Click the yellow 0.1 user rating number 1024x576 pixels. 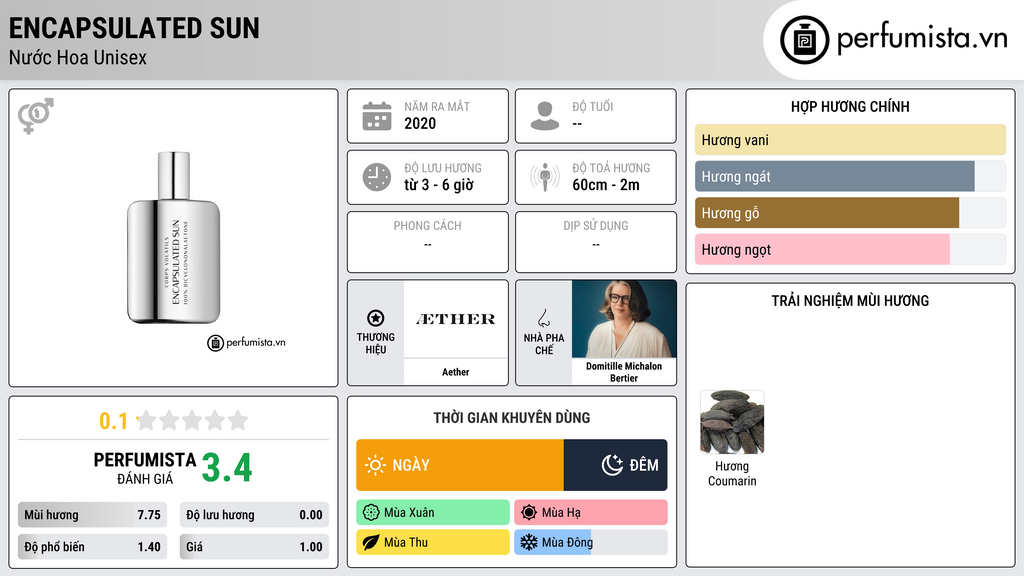click(x=113, y=421)
